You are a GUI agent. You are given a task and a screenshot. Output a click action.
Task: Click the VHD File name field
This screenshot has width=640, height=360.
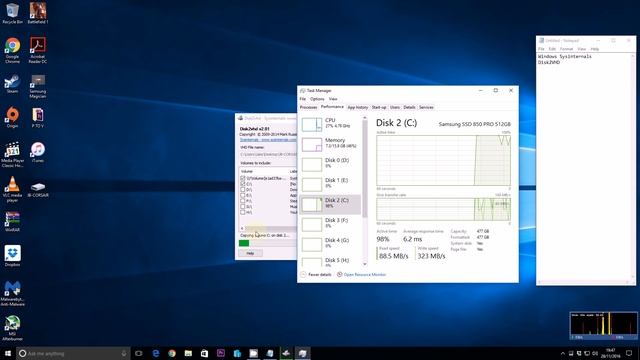[x=268, y=154]
